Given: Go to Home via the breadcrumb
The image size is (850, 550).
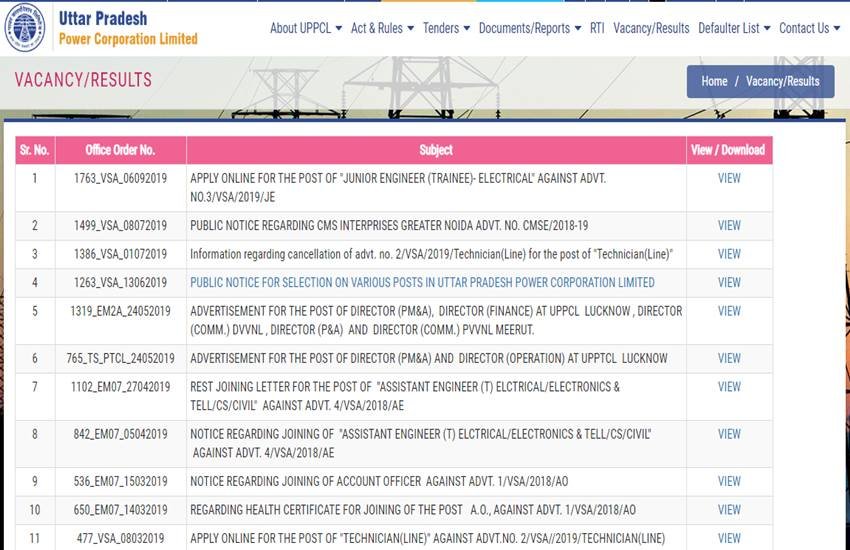Looking at the screenshot, I should point(714,82).
